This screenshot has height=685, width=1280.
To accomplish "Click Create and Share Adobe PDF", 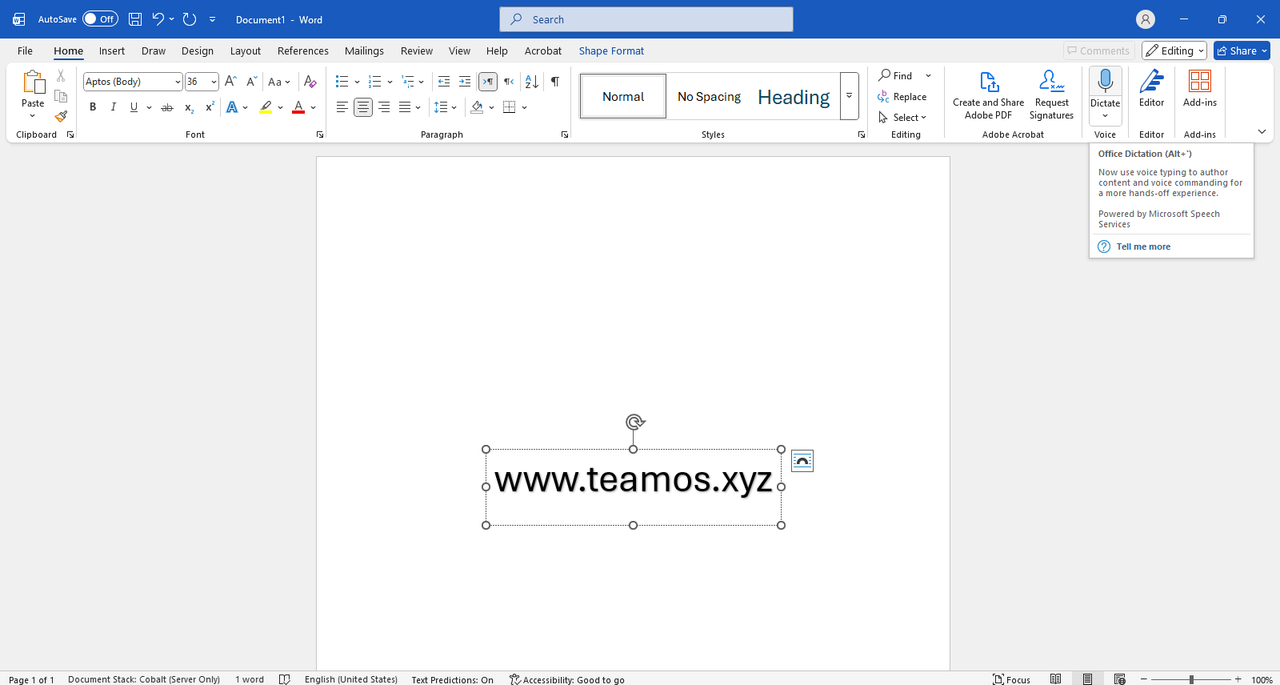I will click(988, 94).
